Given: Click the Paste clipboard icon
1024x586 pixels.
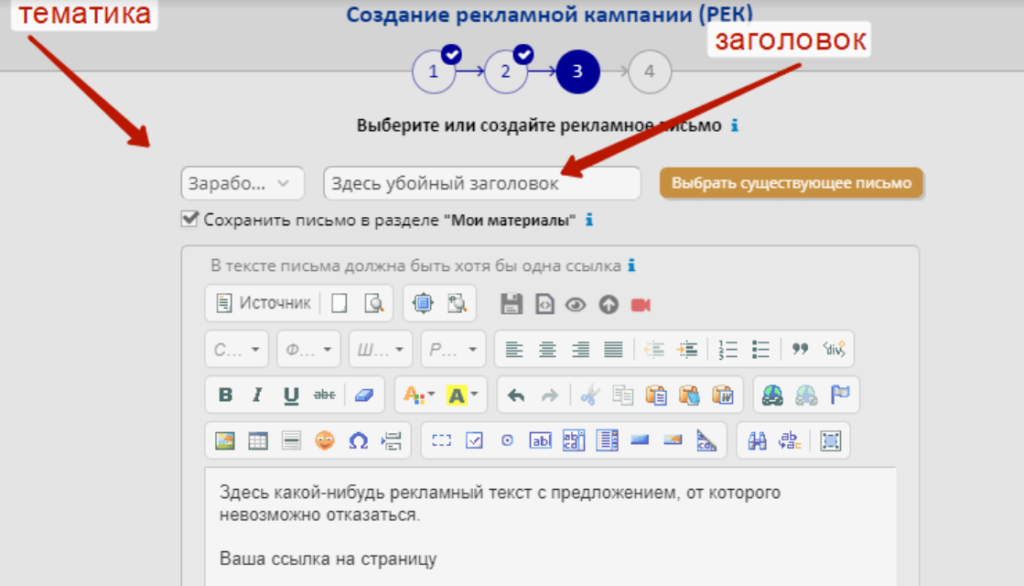Looking at the screenshot, I should (656, 395).
